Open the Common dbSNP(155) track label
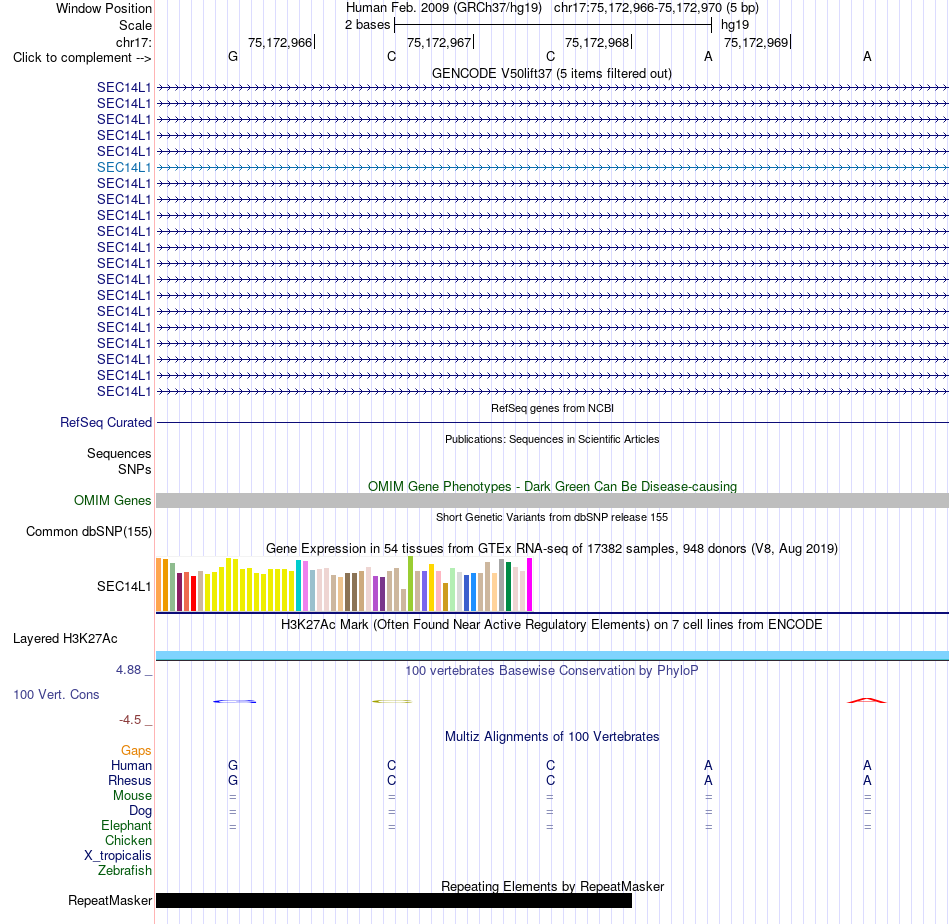 click(x=88, y=531)
